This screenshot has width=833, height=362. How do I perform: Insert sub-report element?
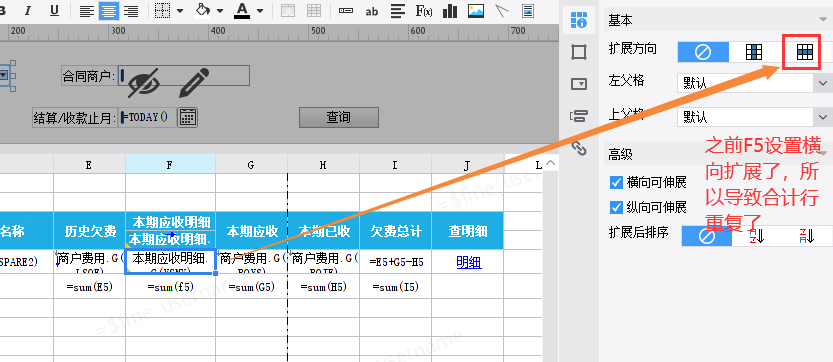pos(528,11)
